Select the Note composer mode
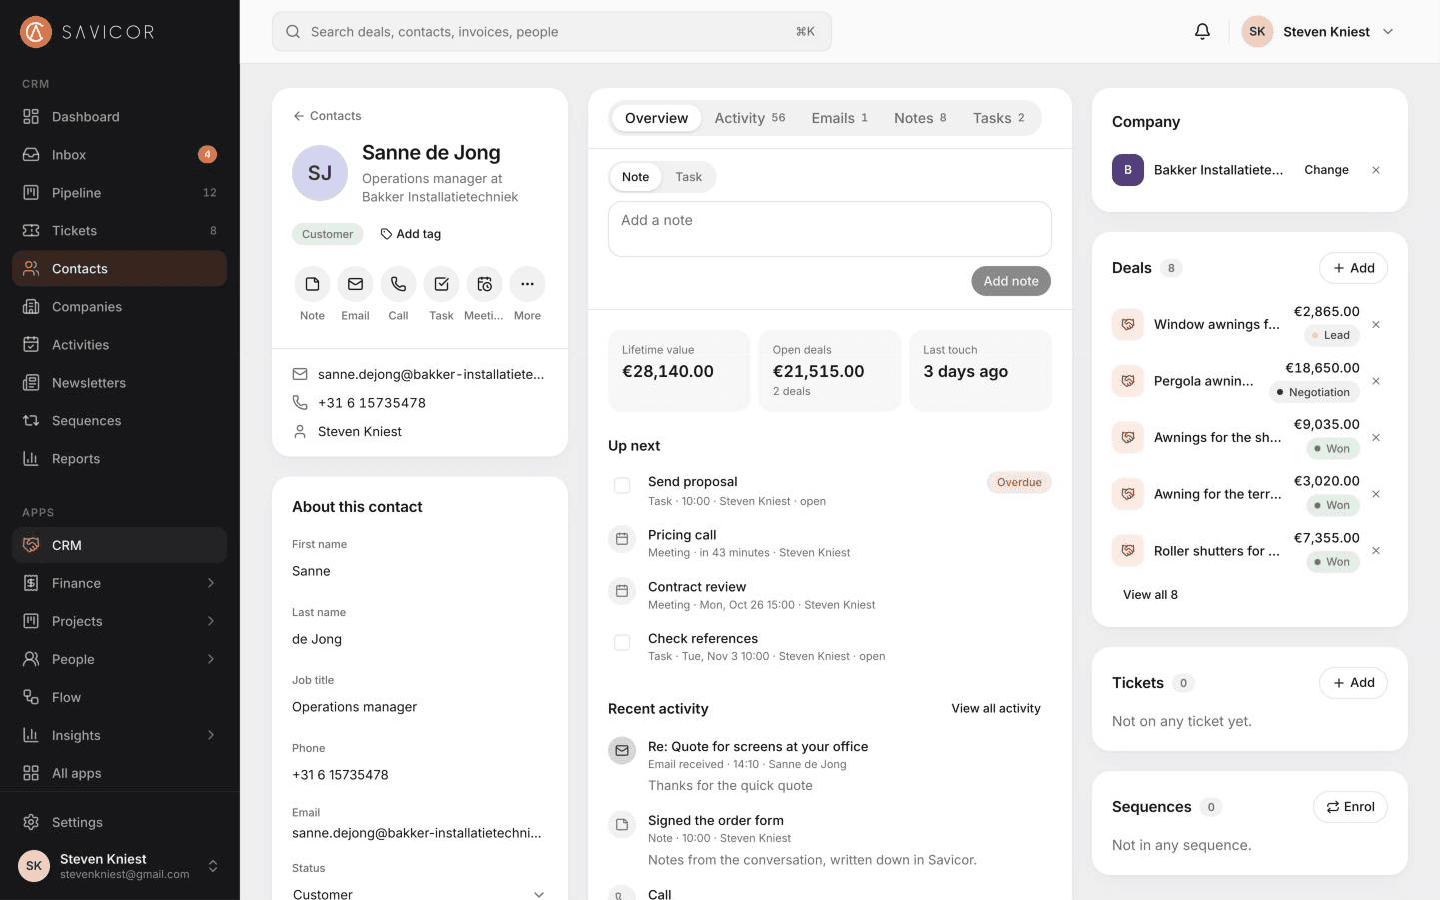 pyautogui.click(x=635, y=177)
